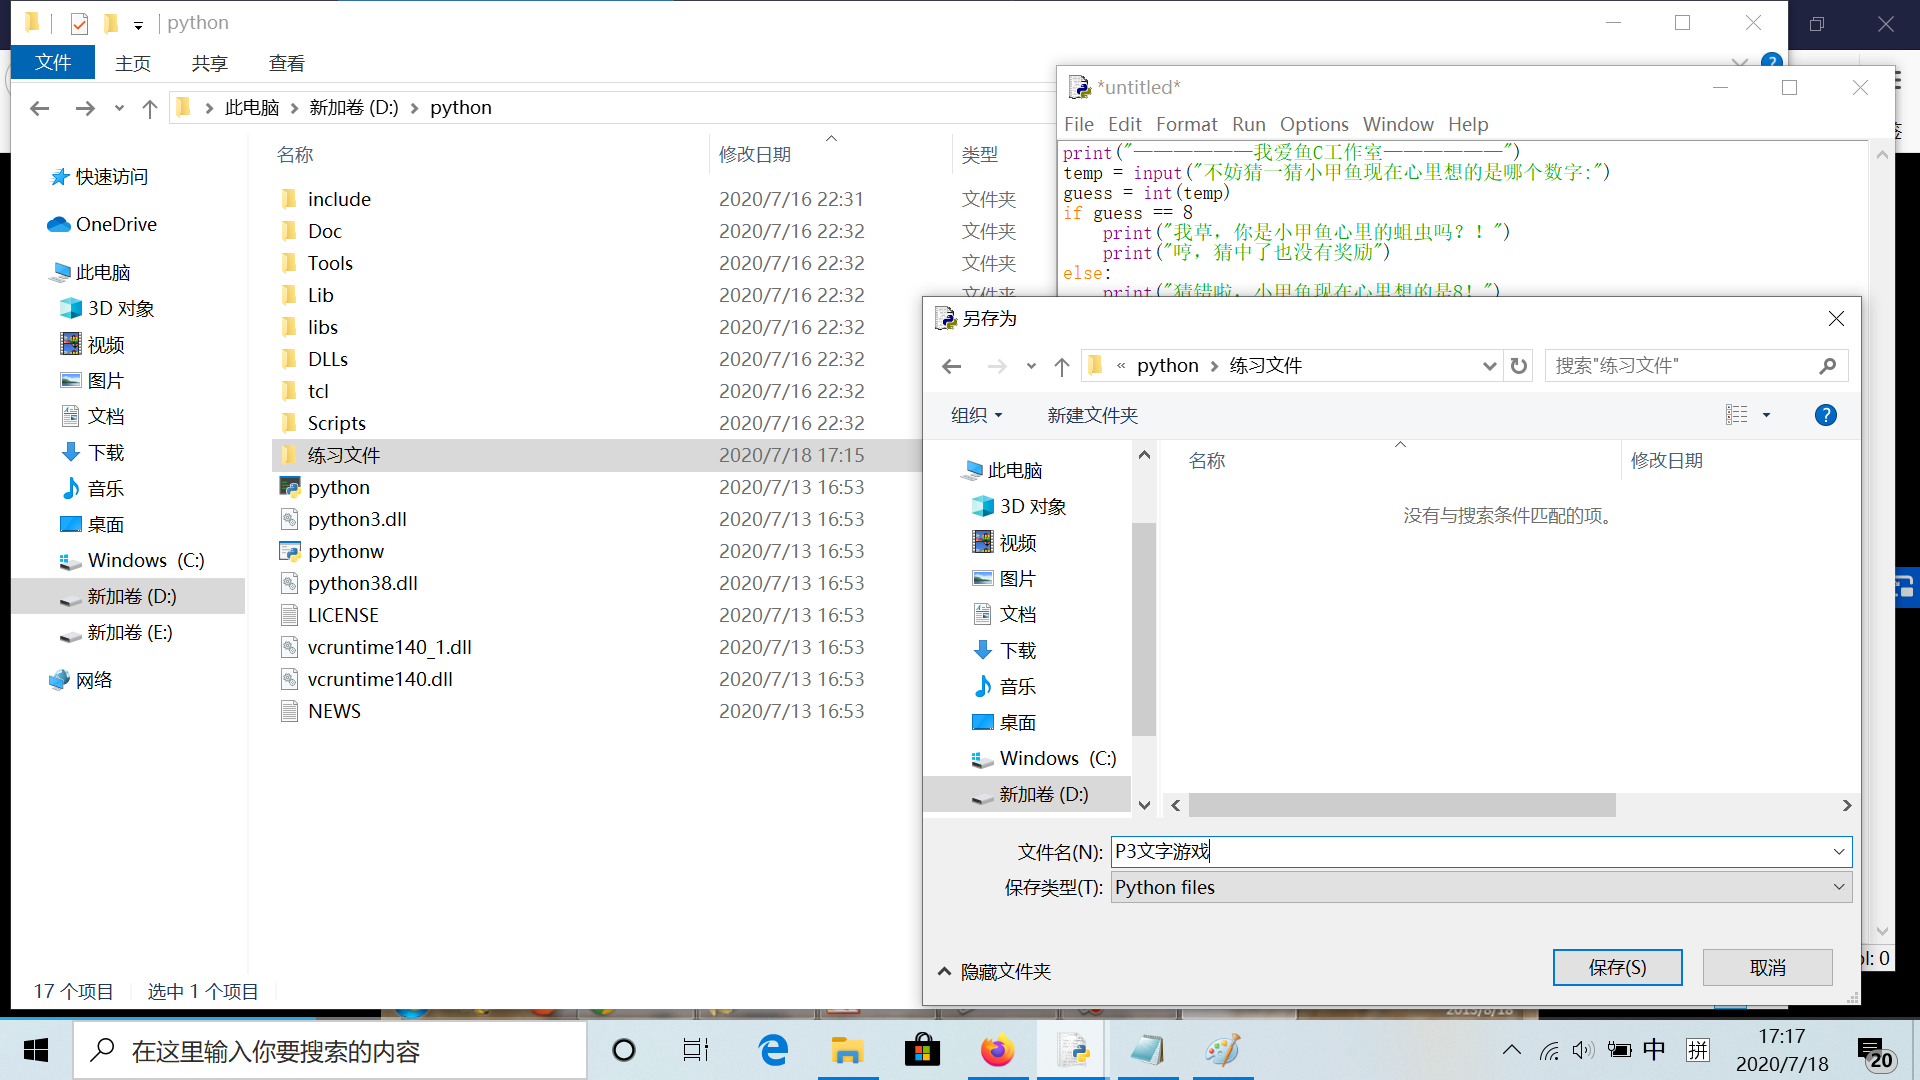Open Explorer recent locations chevron
The height and width of the screenshot is (1080, 1920).
(x=119, y=108)
